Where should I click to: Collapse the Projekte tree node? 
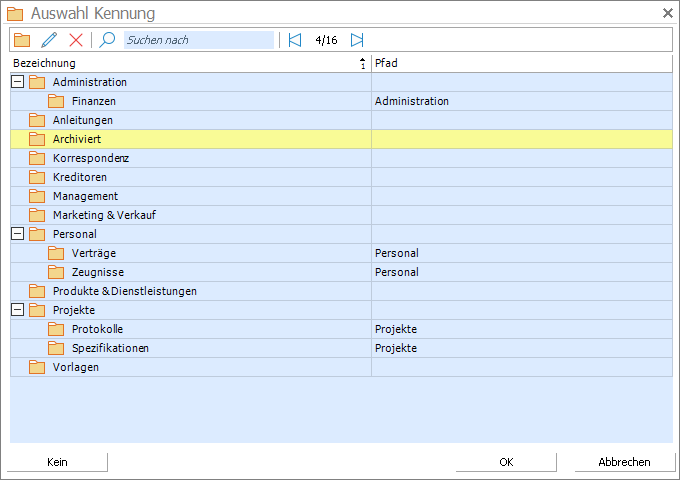(x=17, y=310)
